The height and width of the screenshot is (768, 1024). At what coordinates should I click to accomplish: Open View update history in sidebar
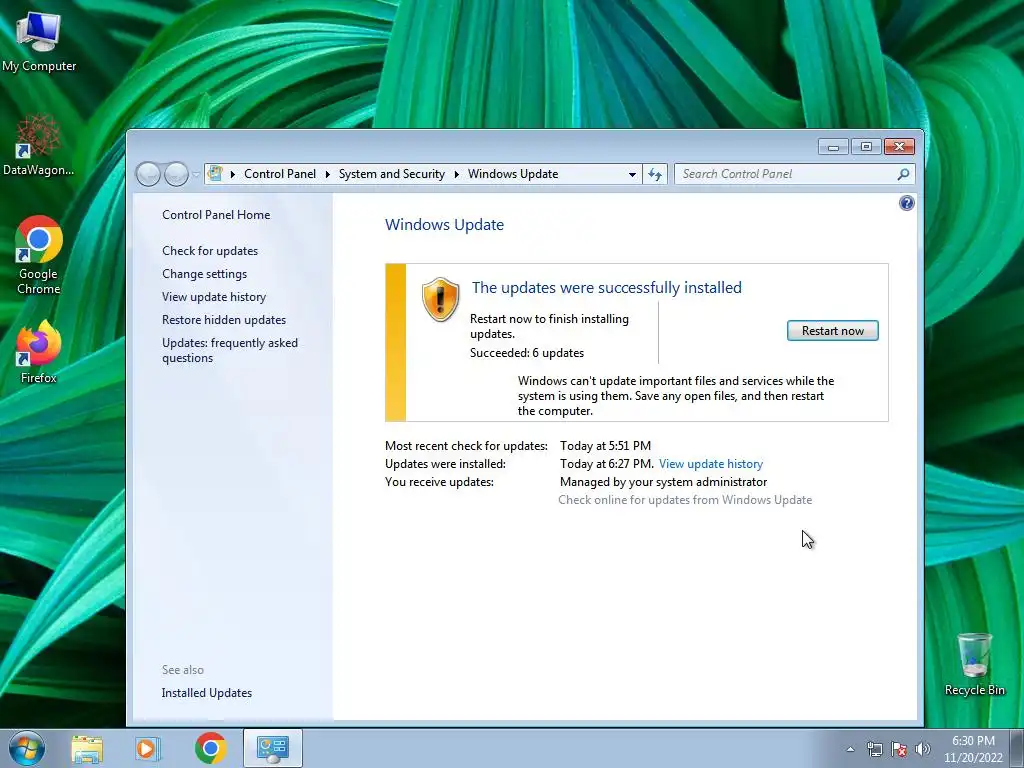(x=214, y=296)
